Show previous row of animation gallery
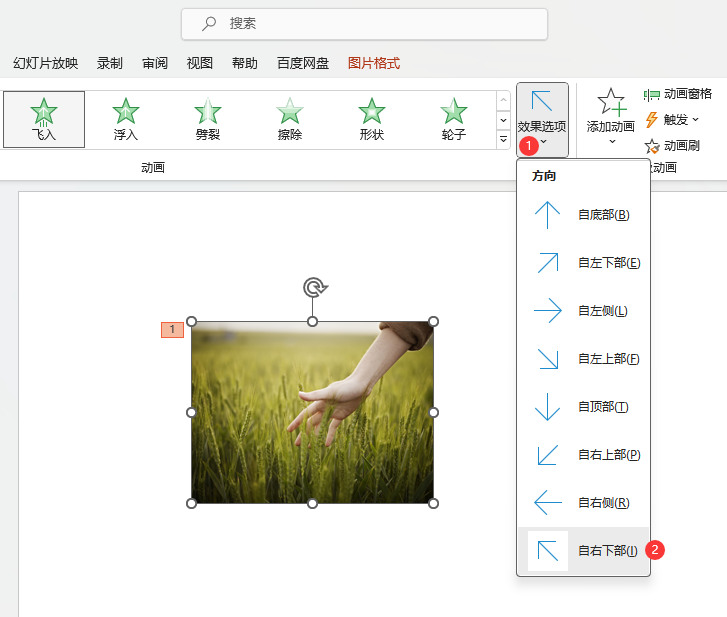This screenshot has height=617, width=727. point(504,101)
